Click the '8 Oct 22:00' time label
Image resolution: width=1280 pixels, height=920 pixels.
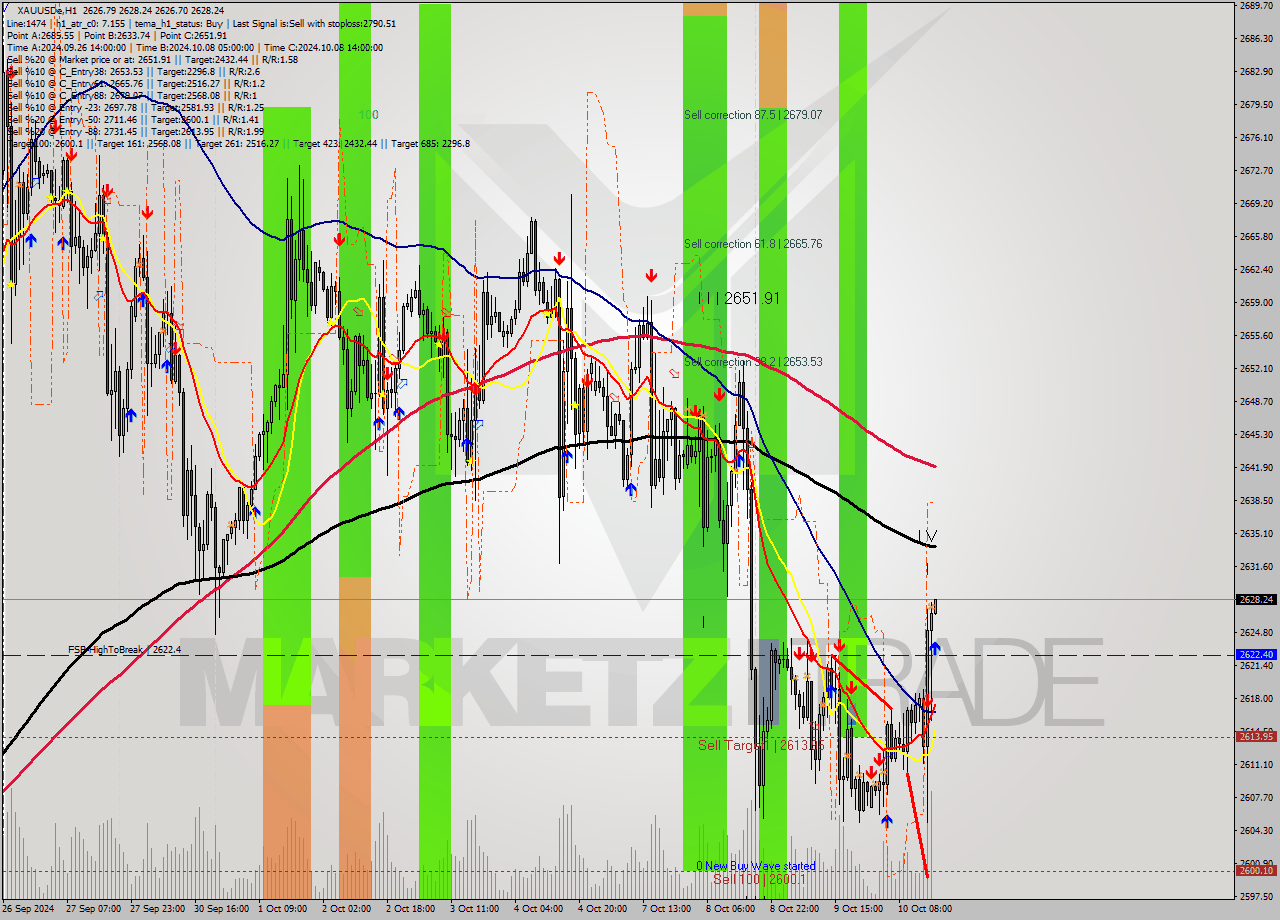795,909
